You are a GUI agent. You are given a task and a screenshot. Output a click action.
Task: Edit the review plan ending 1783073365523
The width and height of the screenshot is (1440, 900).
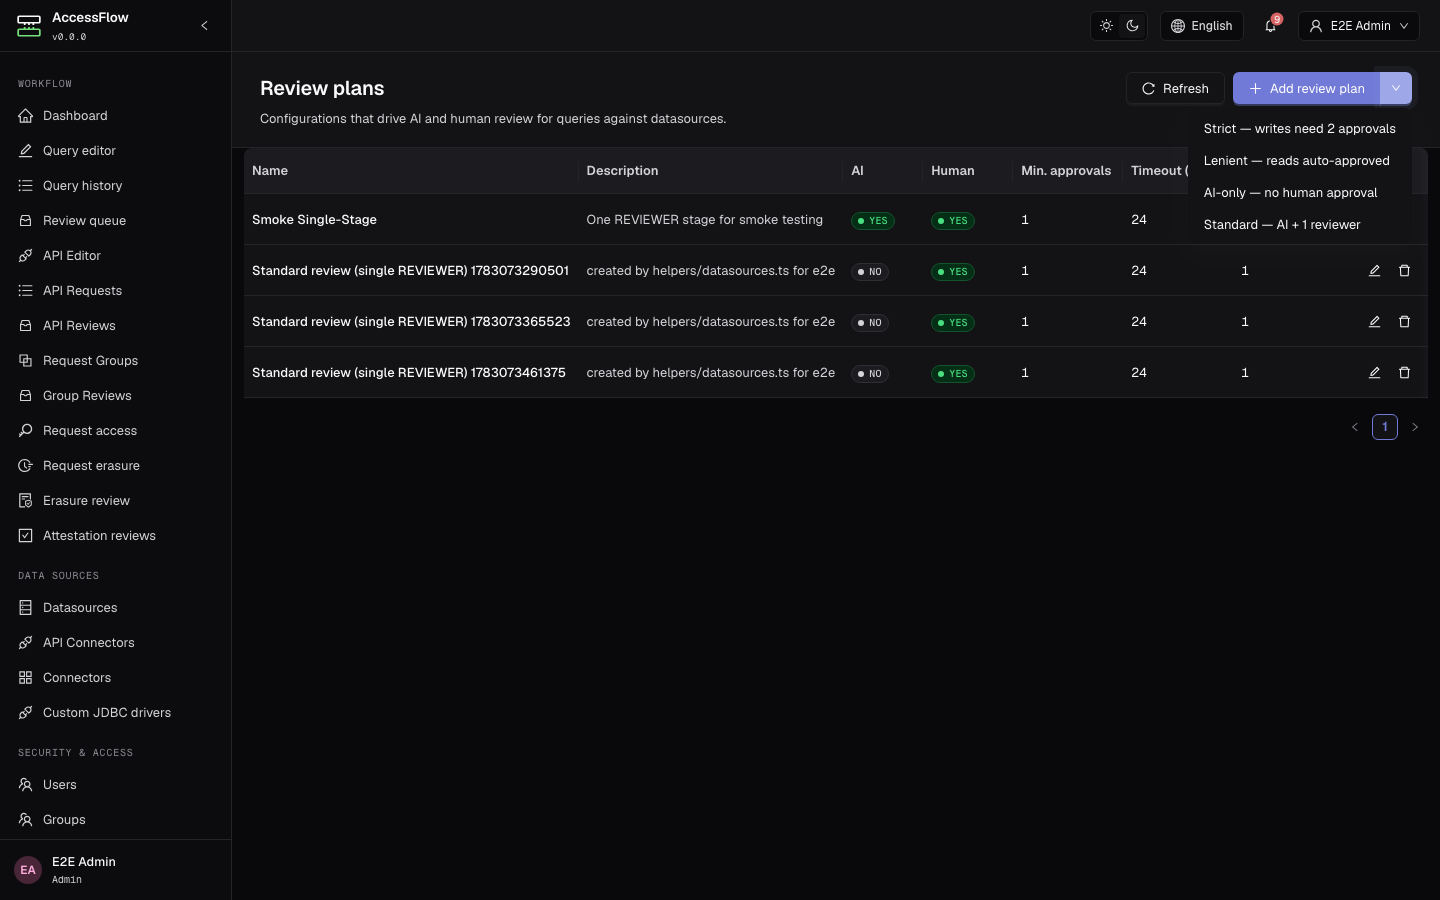coord(1374,322)
